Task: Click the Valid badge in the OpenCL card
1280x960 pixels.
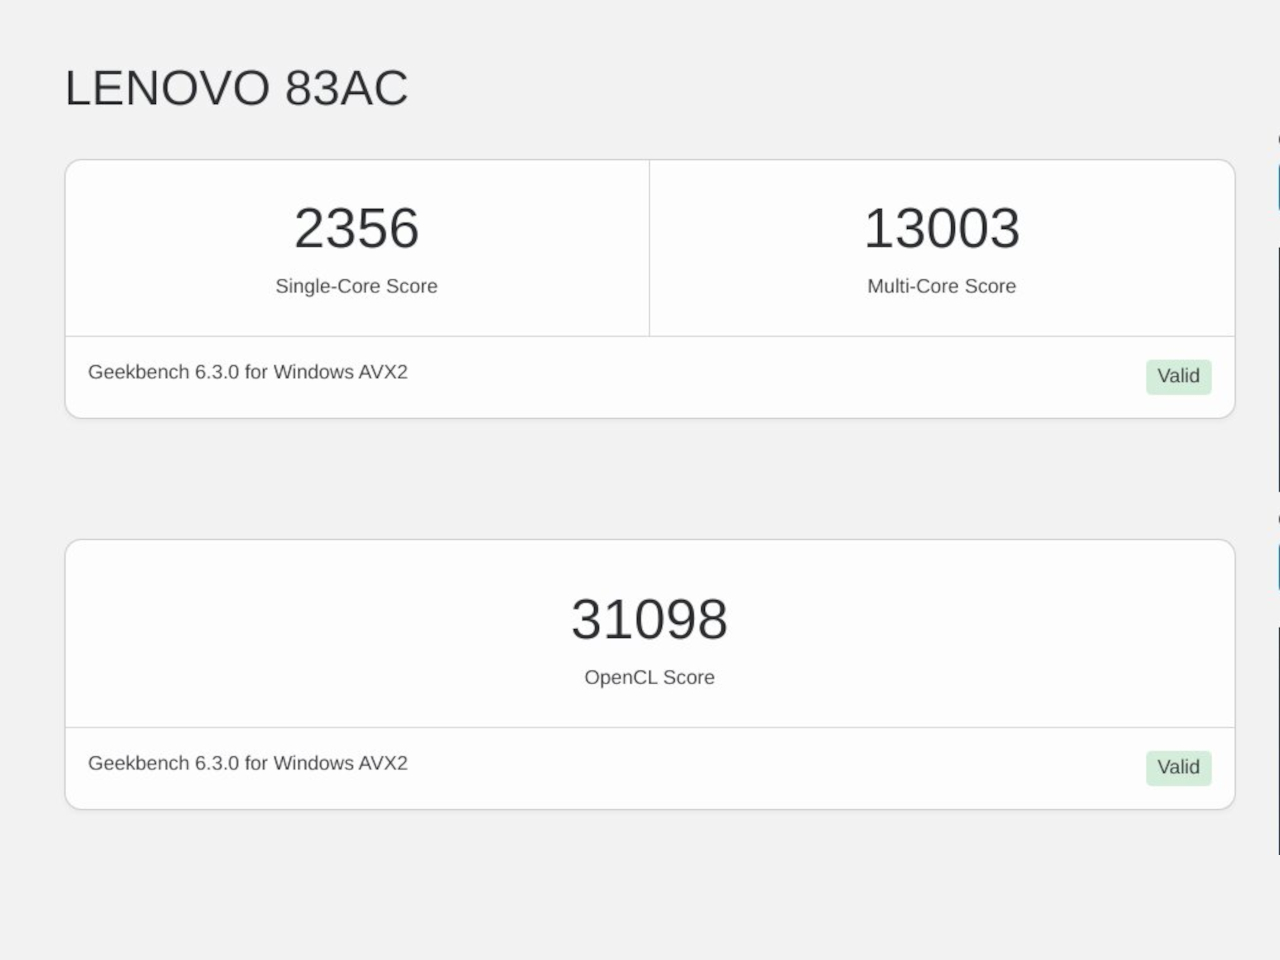Action: coord(1178,767)
